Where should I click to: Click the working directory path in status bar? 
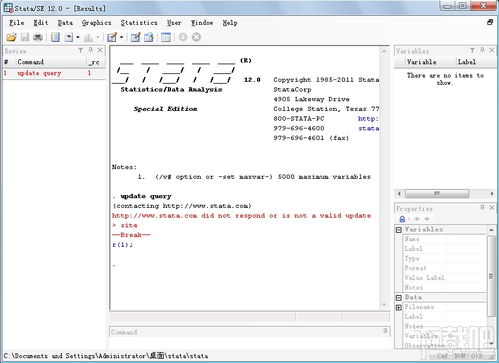tap(106, 356)
